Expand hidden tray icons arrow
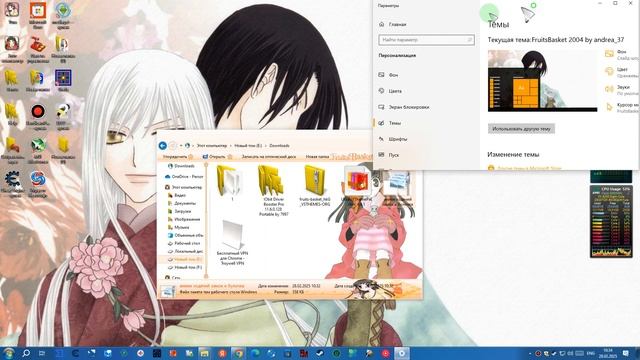Screen dimensions: 640x360 click(x=530, y=353)
